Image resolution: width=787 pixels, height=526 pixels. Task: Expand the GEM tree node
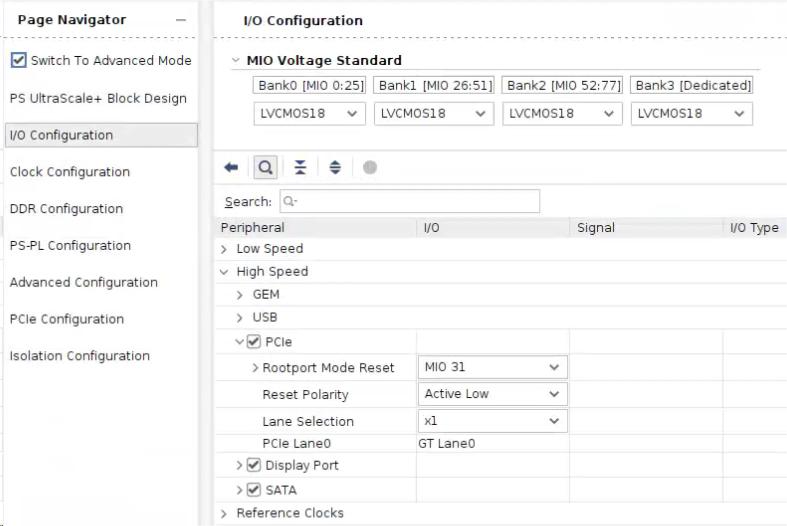[x=240, y=295]
